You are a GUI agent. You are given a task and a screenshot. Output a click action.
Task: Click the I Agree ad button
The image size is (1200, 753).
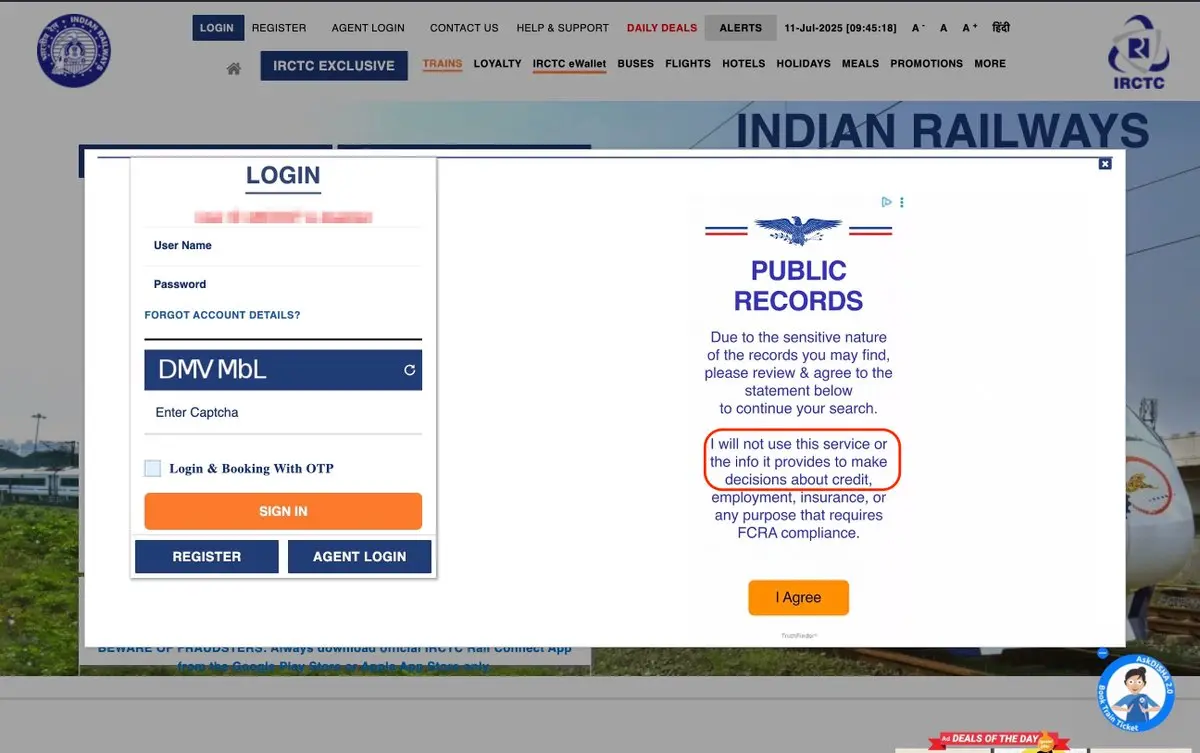pos(798,598)
